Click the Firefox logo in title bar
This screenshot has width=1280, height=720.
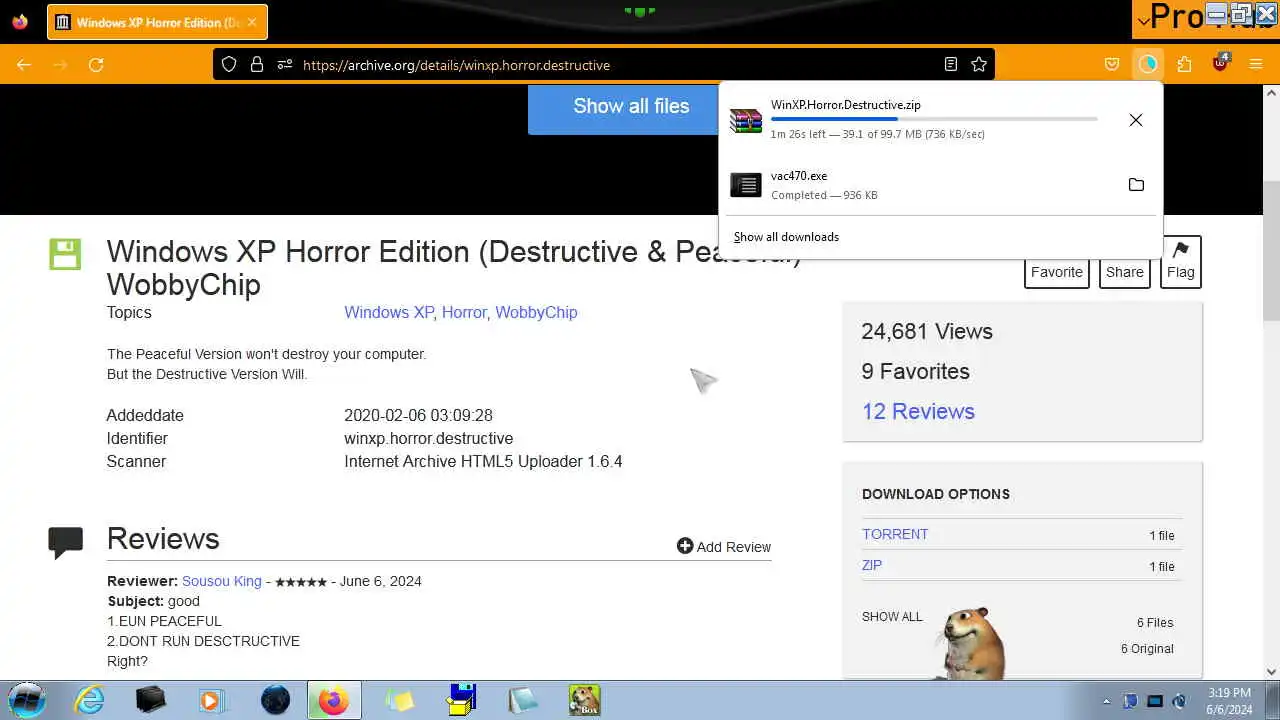(20, 21)
